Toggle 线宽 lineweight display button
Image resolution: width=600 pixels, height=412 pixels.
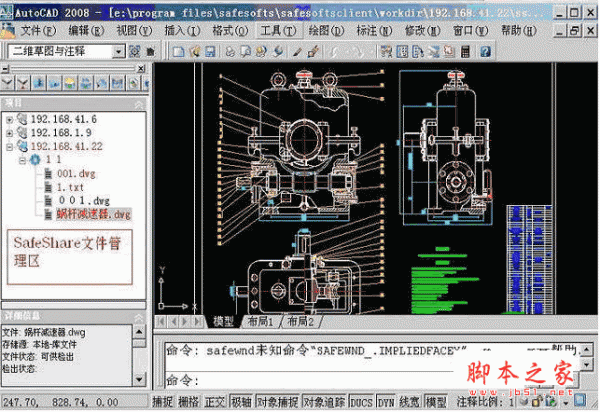(x=409, y=402)
